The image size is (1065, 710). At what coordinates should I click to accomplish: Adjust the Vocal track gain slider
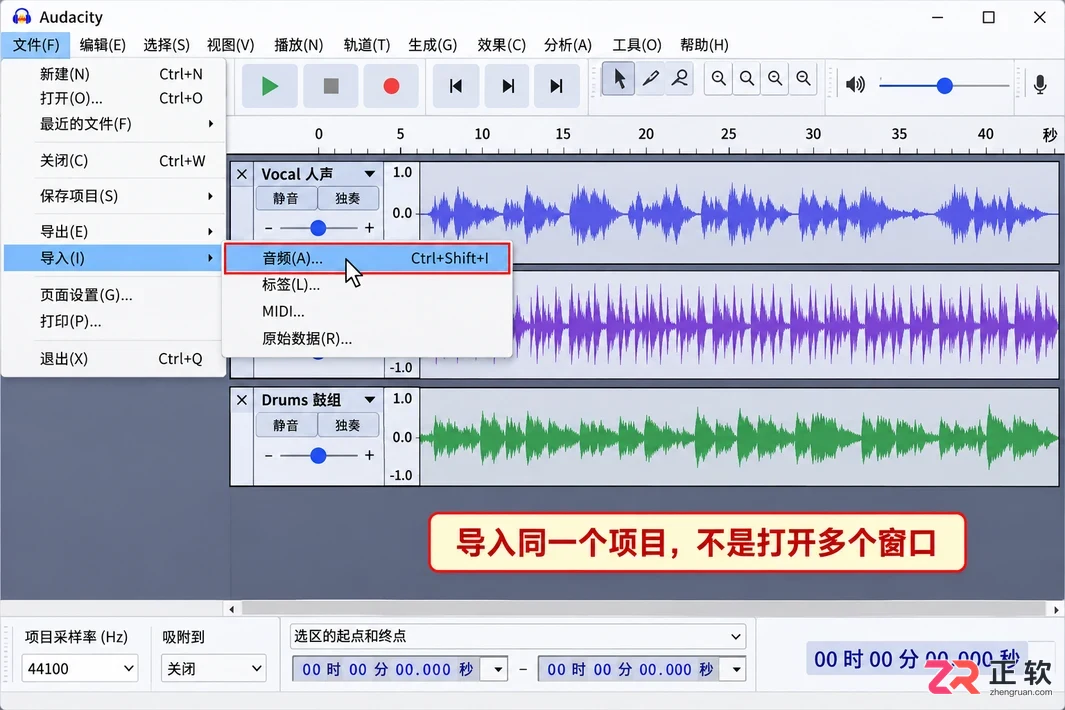pyautogui.click(x=318, y=228)
